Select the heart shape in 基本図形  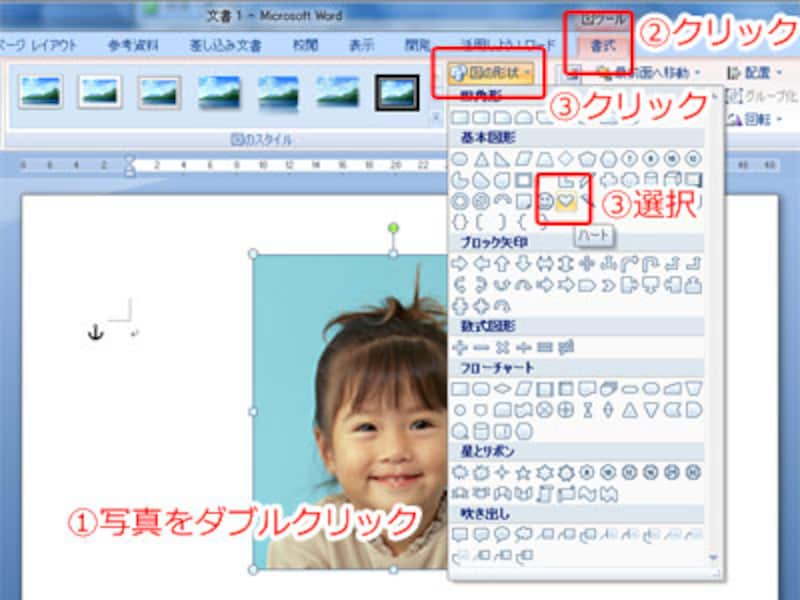pyautogui.click(x=566, y=201)
